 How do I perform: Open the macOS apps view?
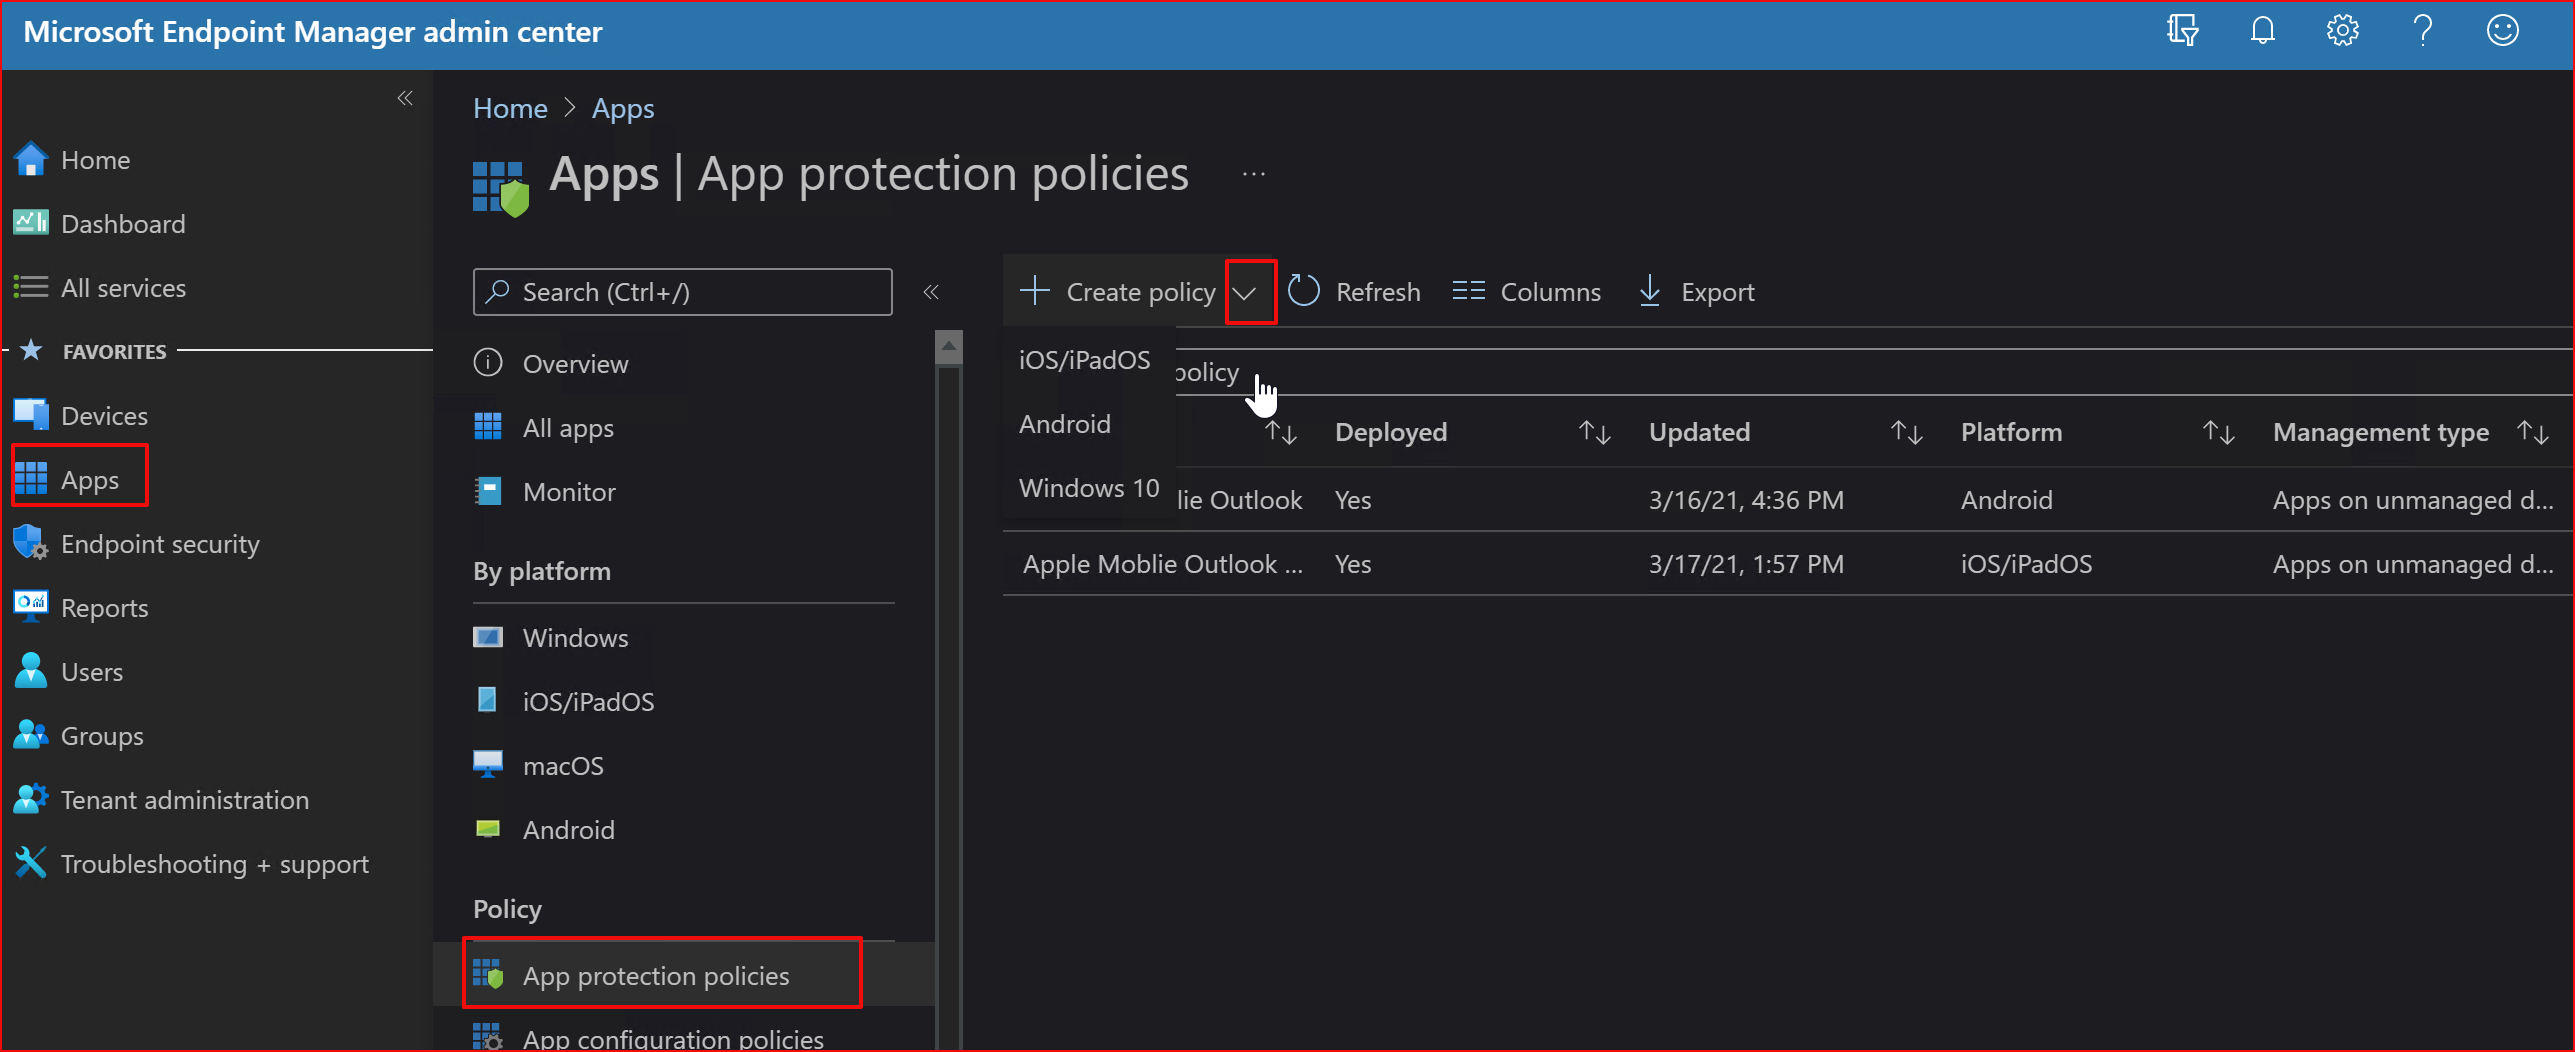click(x=562, y=765)
